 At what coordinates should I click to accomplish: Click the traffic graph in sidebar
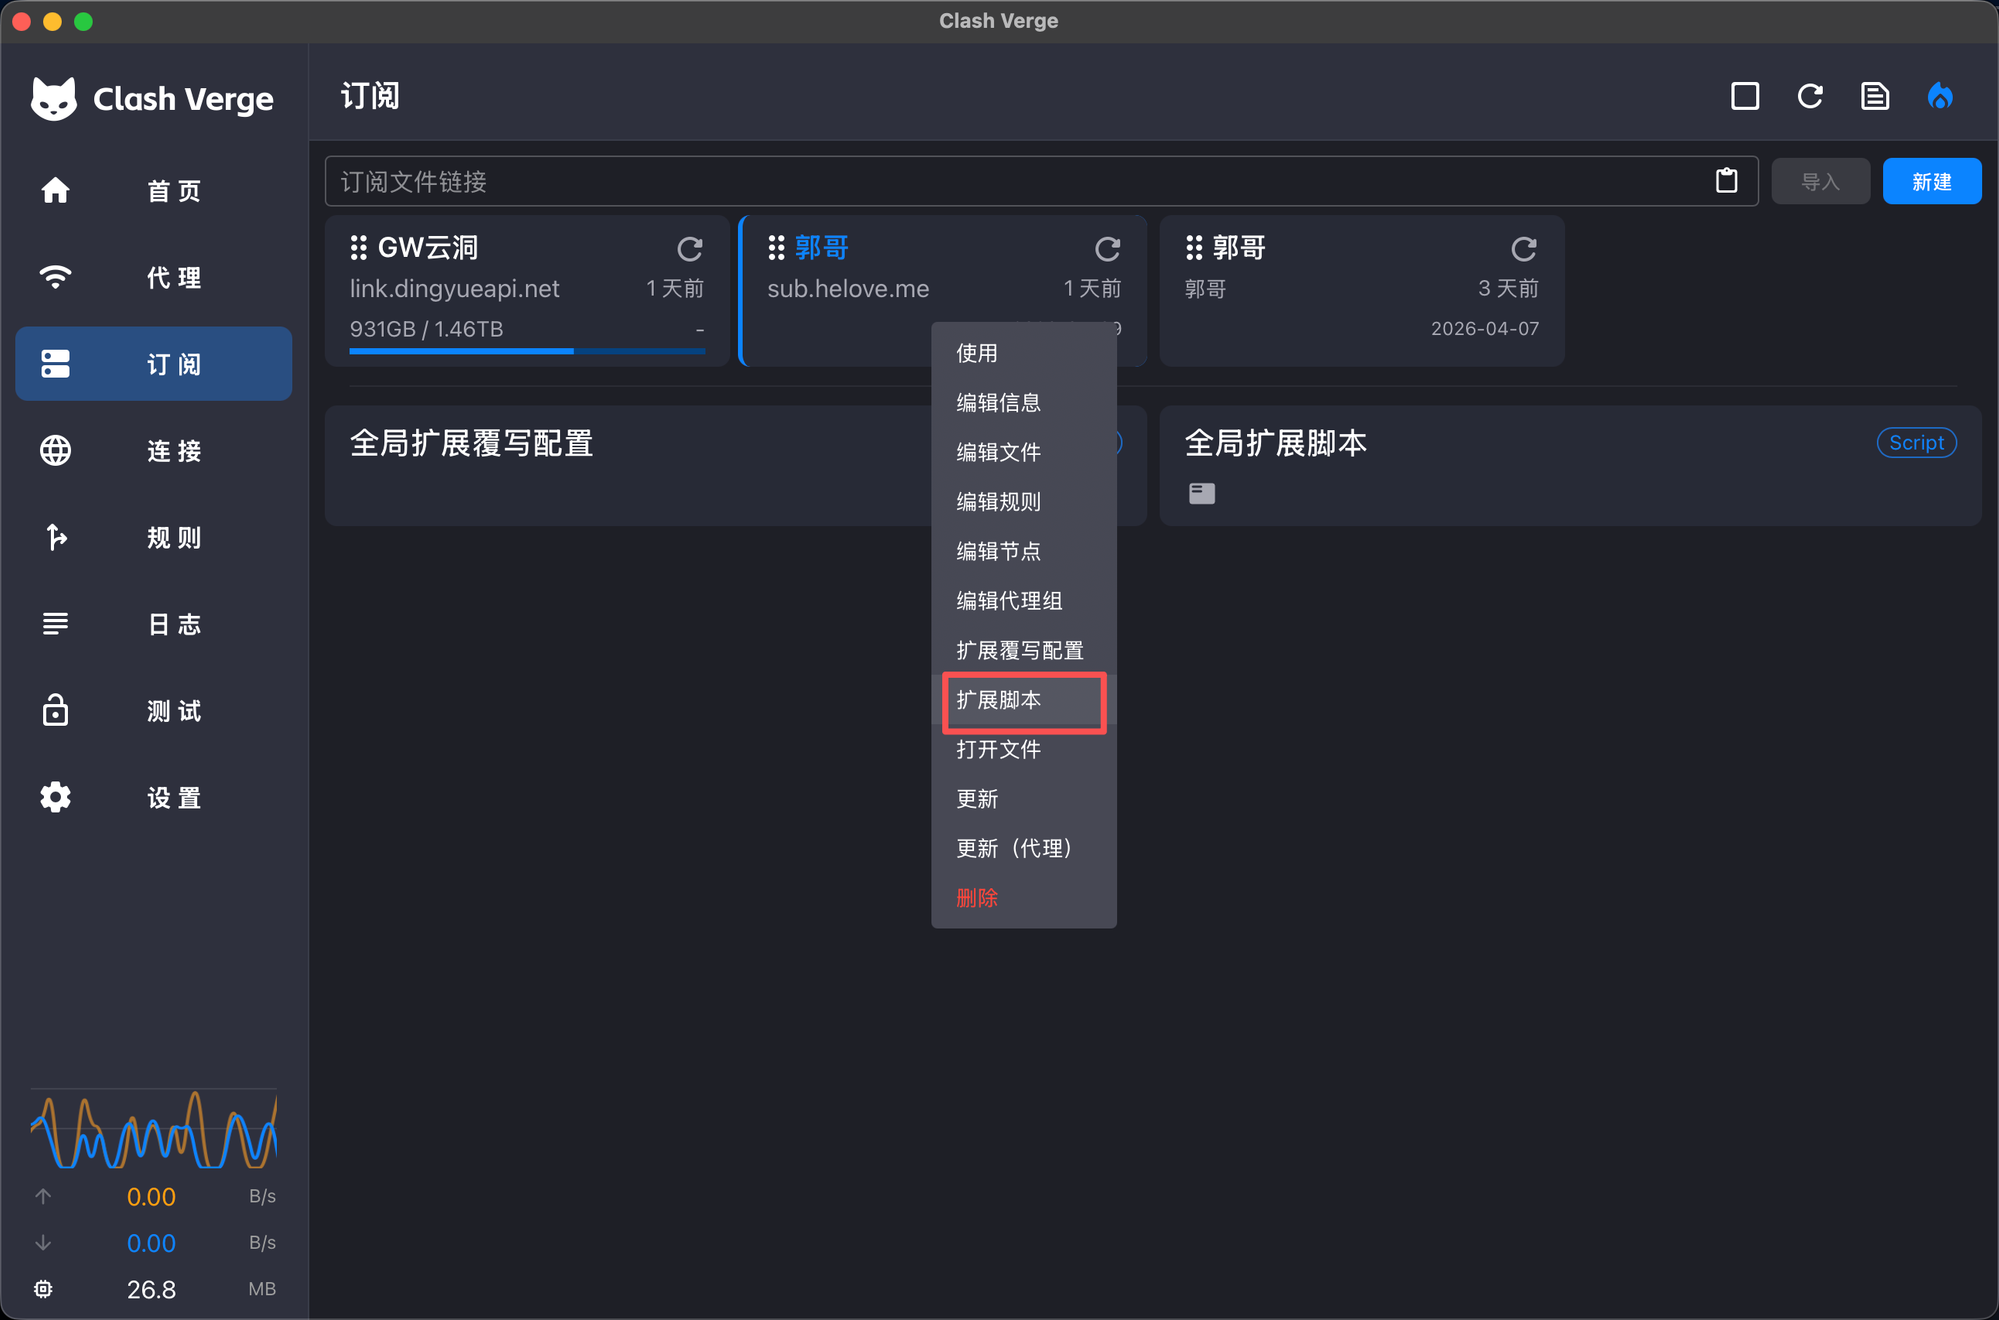(154, 1130)
